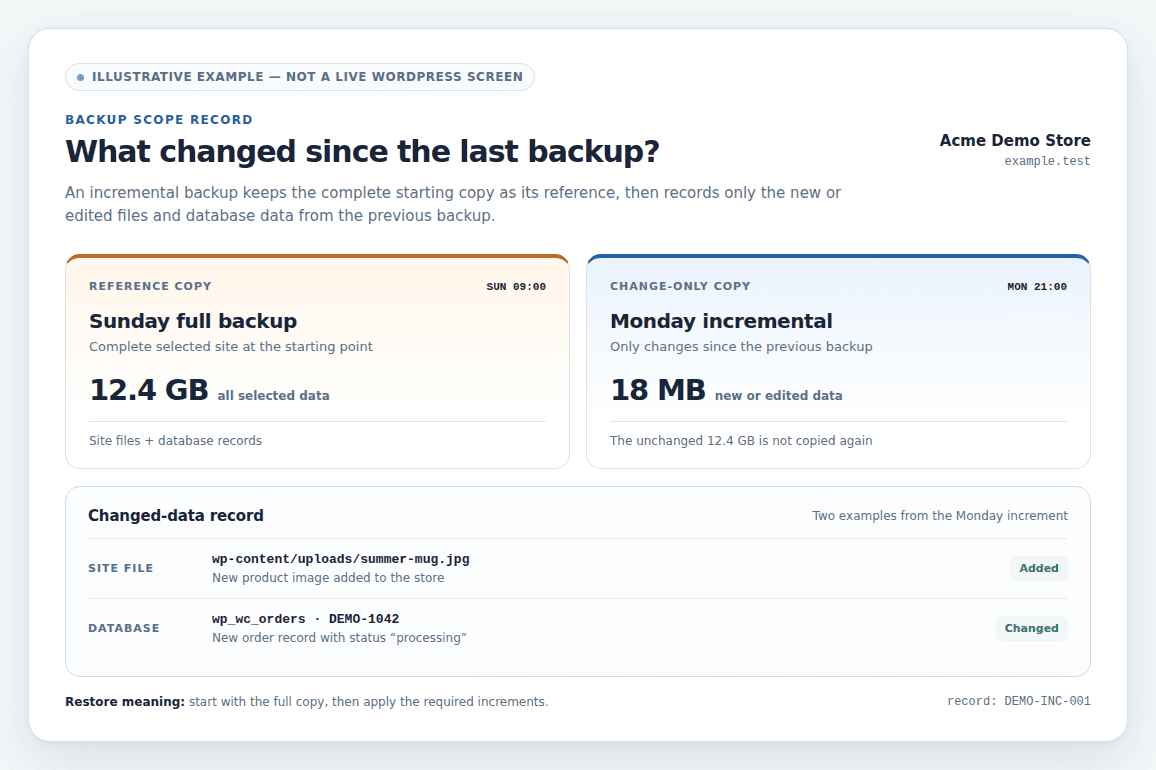Click the '12.4 GB' size value

click(x=149, y=389)
